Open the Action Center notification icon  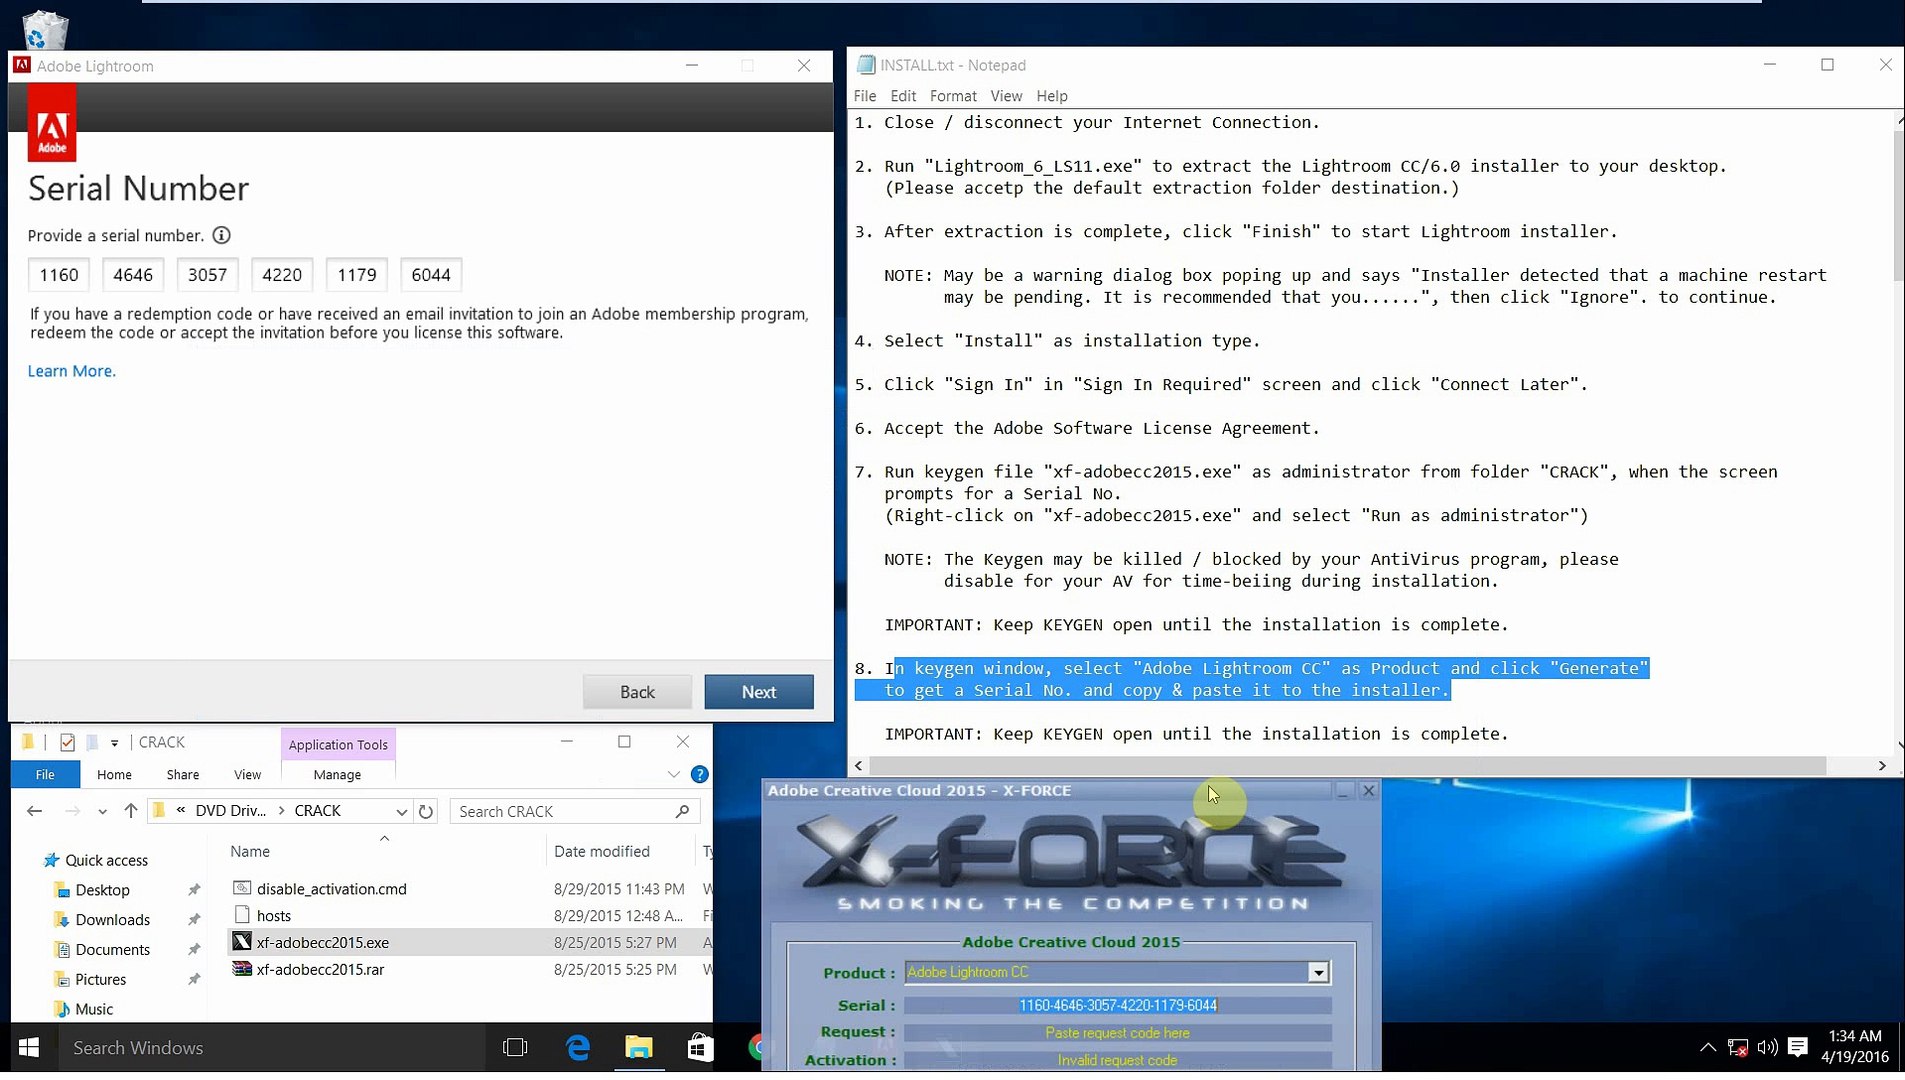point(1798,1047)
